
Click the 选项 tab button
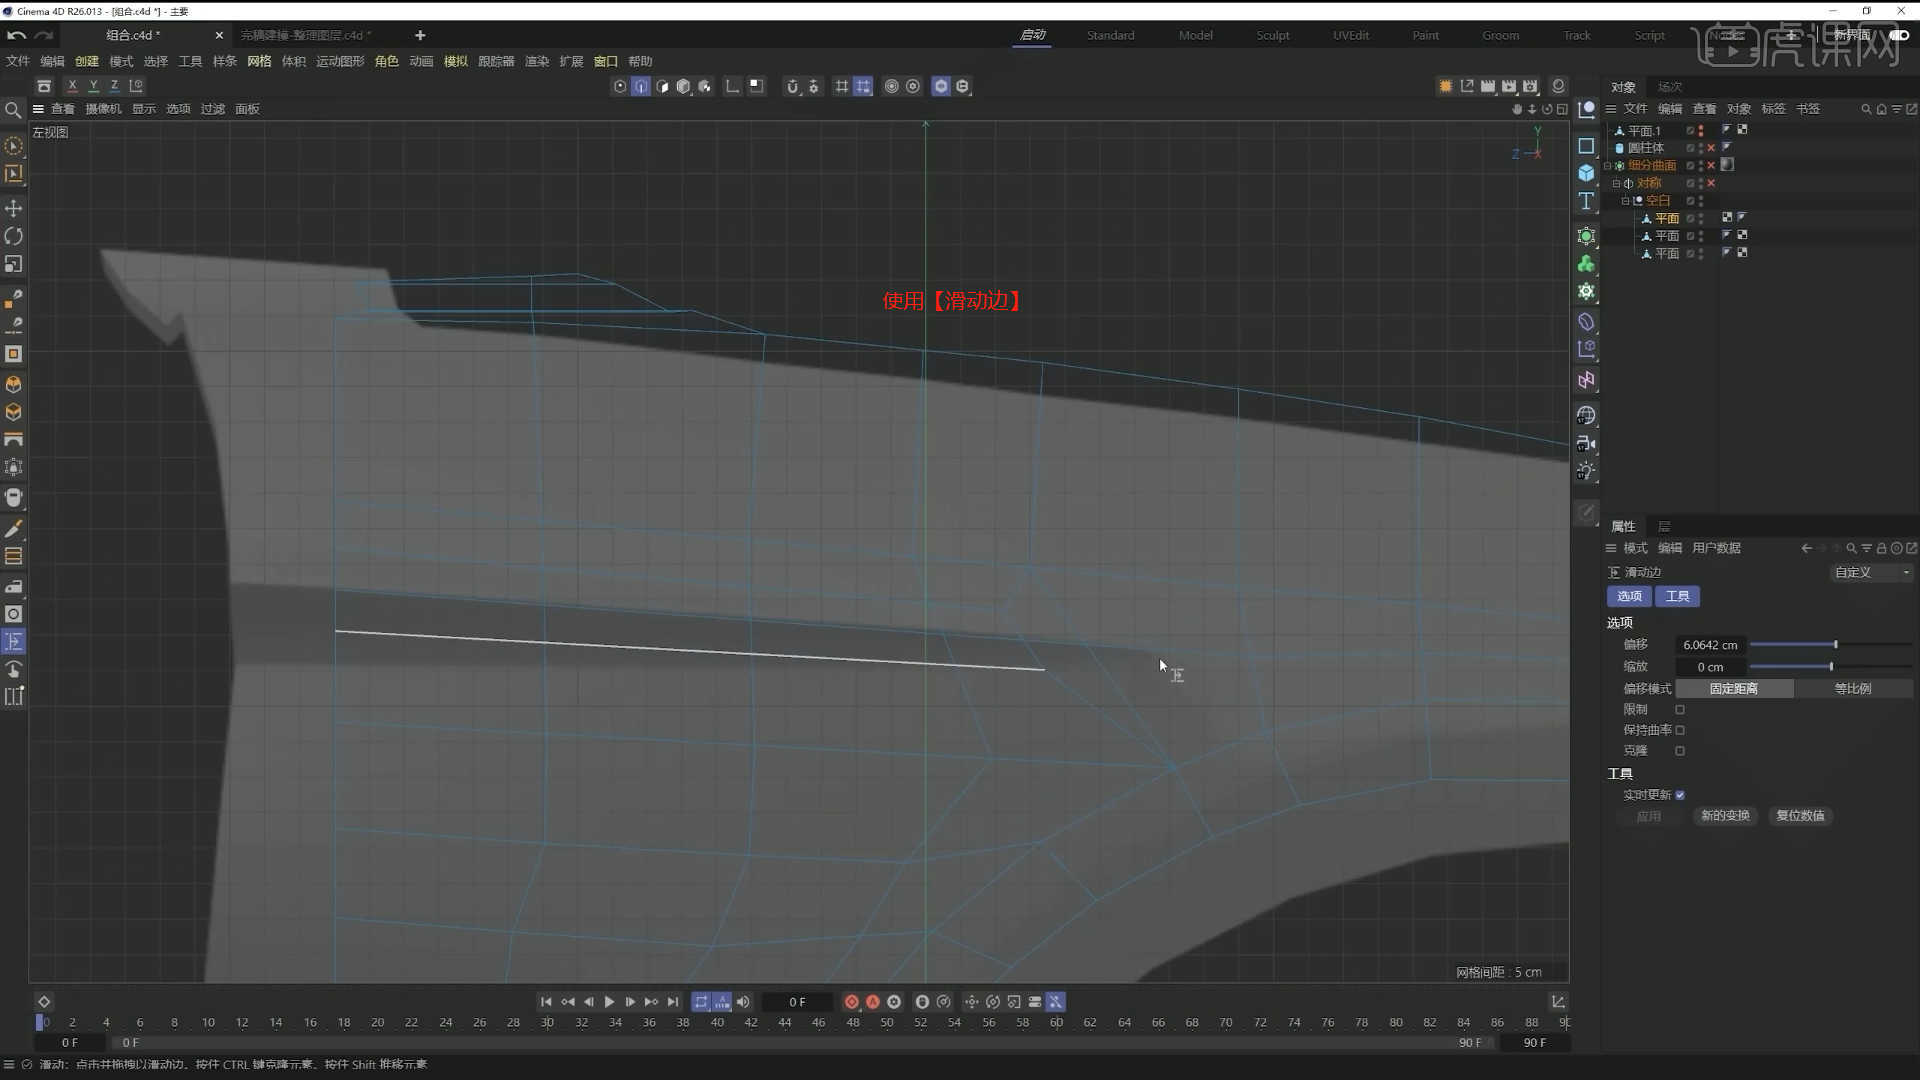click(1629, 596)
